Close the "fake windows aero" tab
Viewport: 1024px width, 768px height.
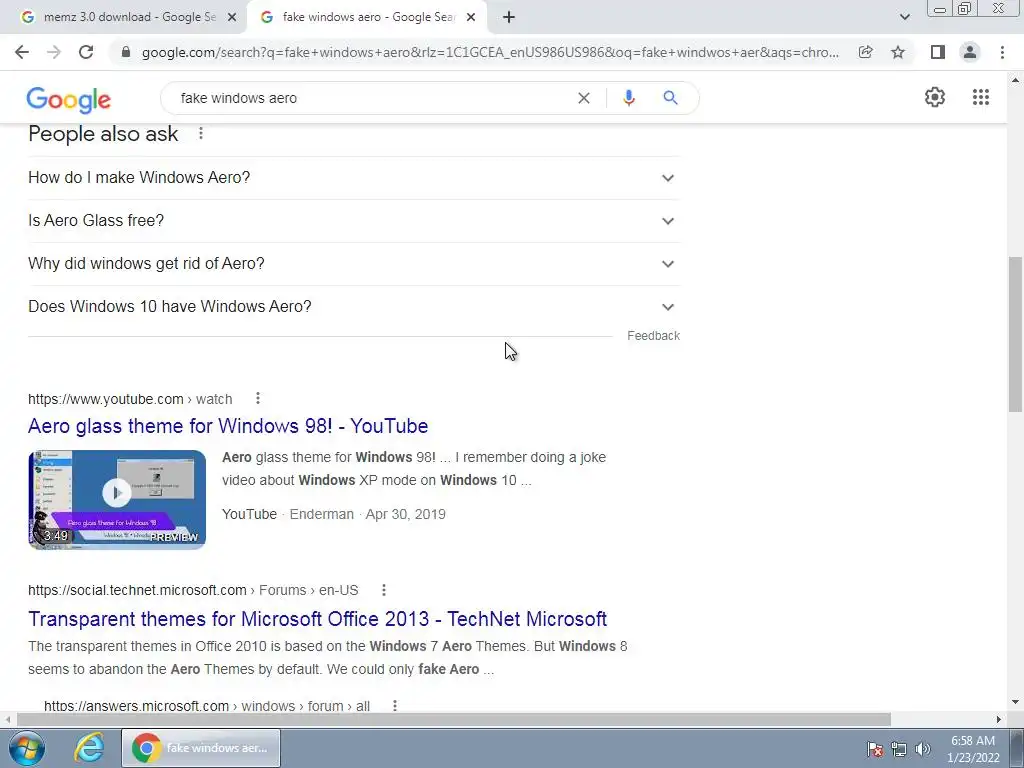[471, 18]
